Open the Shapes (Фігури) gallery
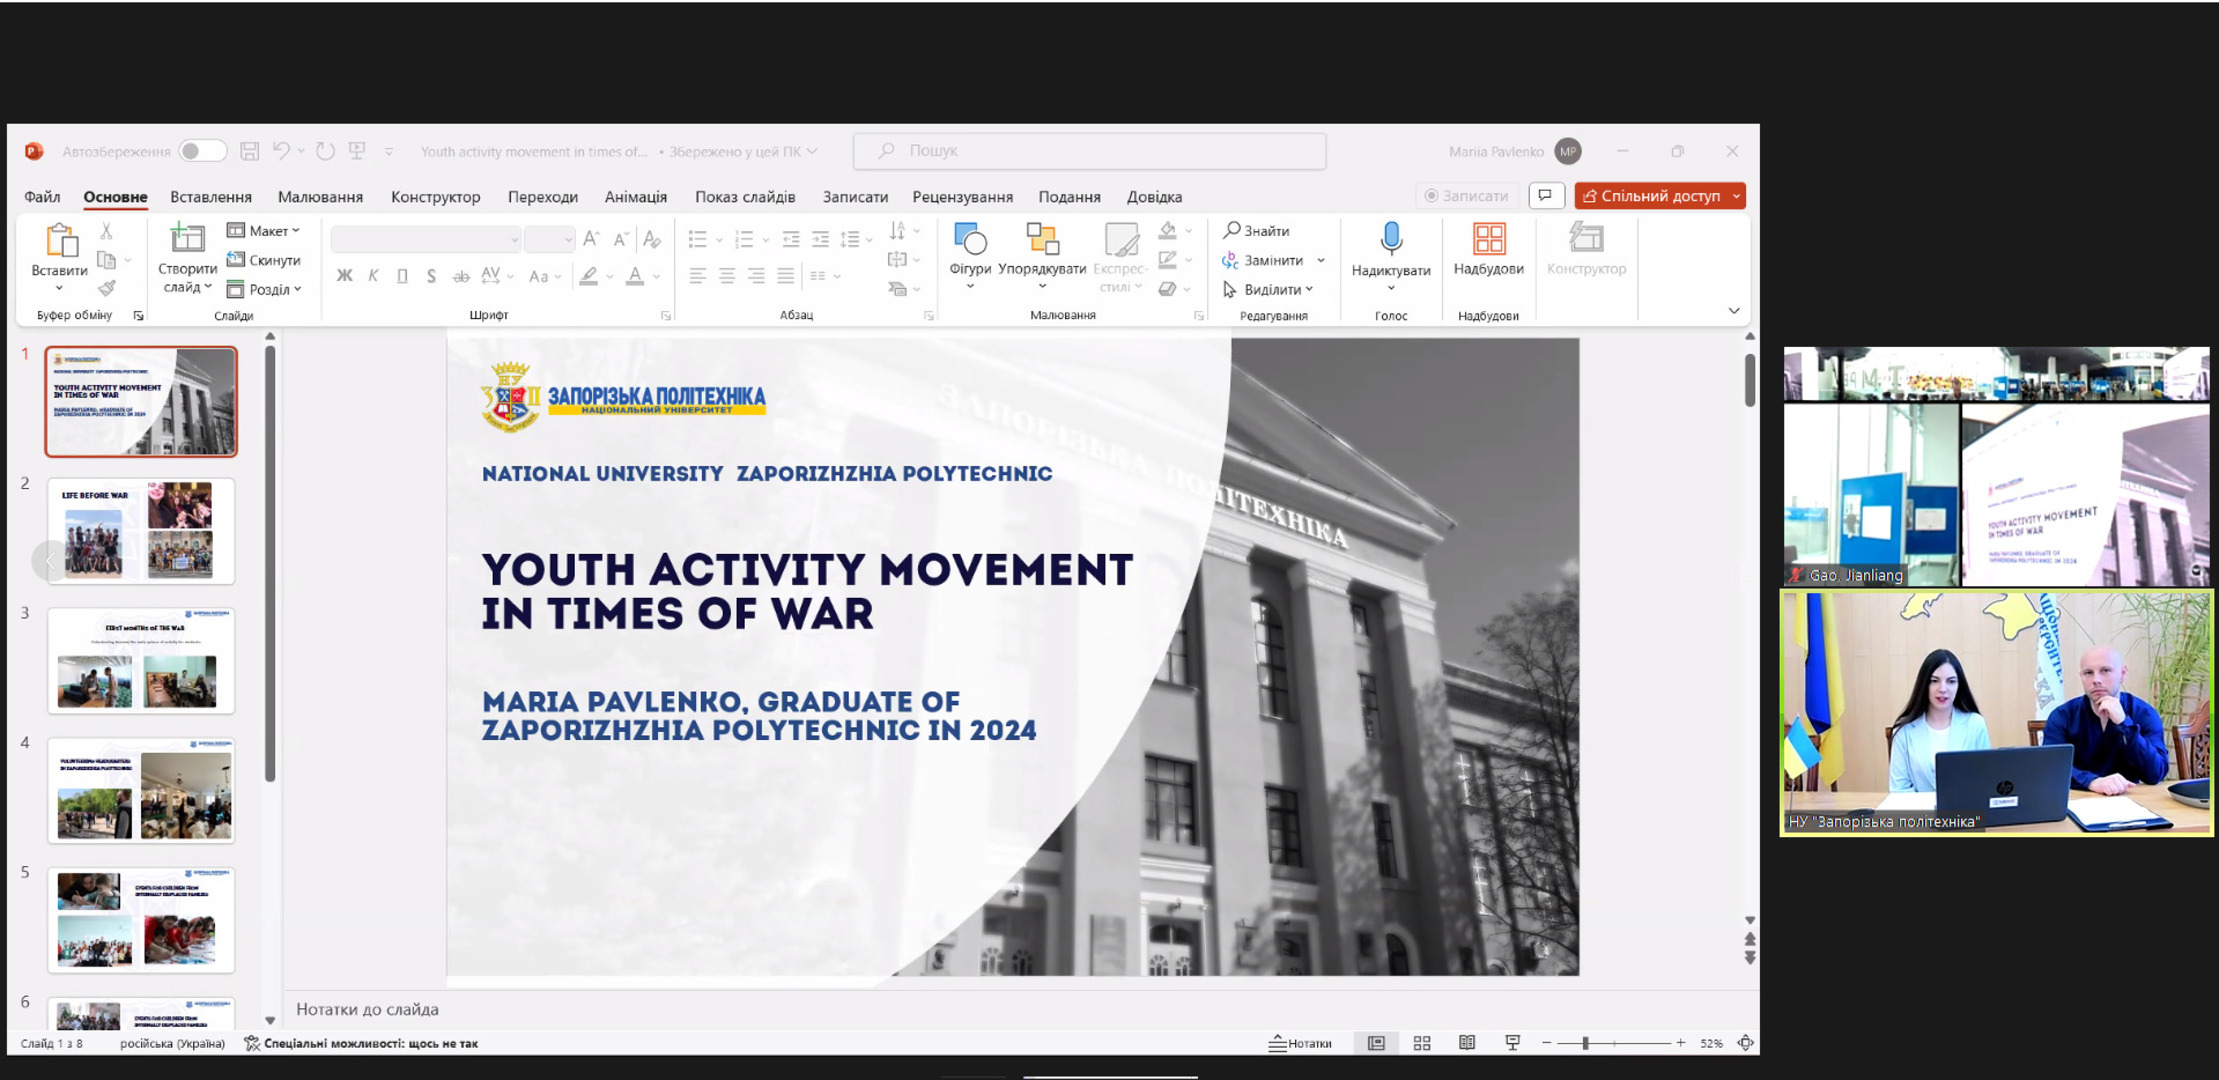This screenshot has width=2219, height=1080. tap(969, 240)
